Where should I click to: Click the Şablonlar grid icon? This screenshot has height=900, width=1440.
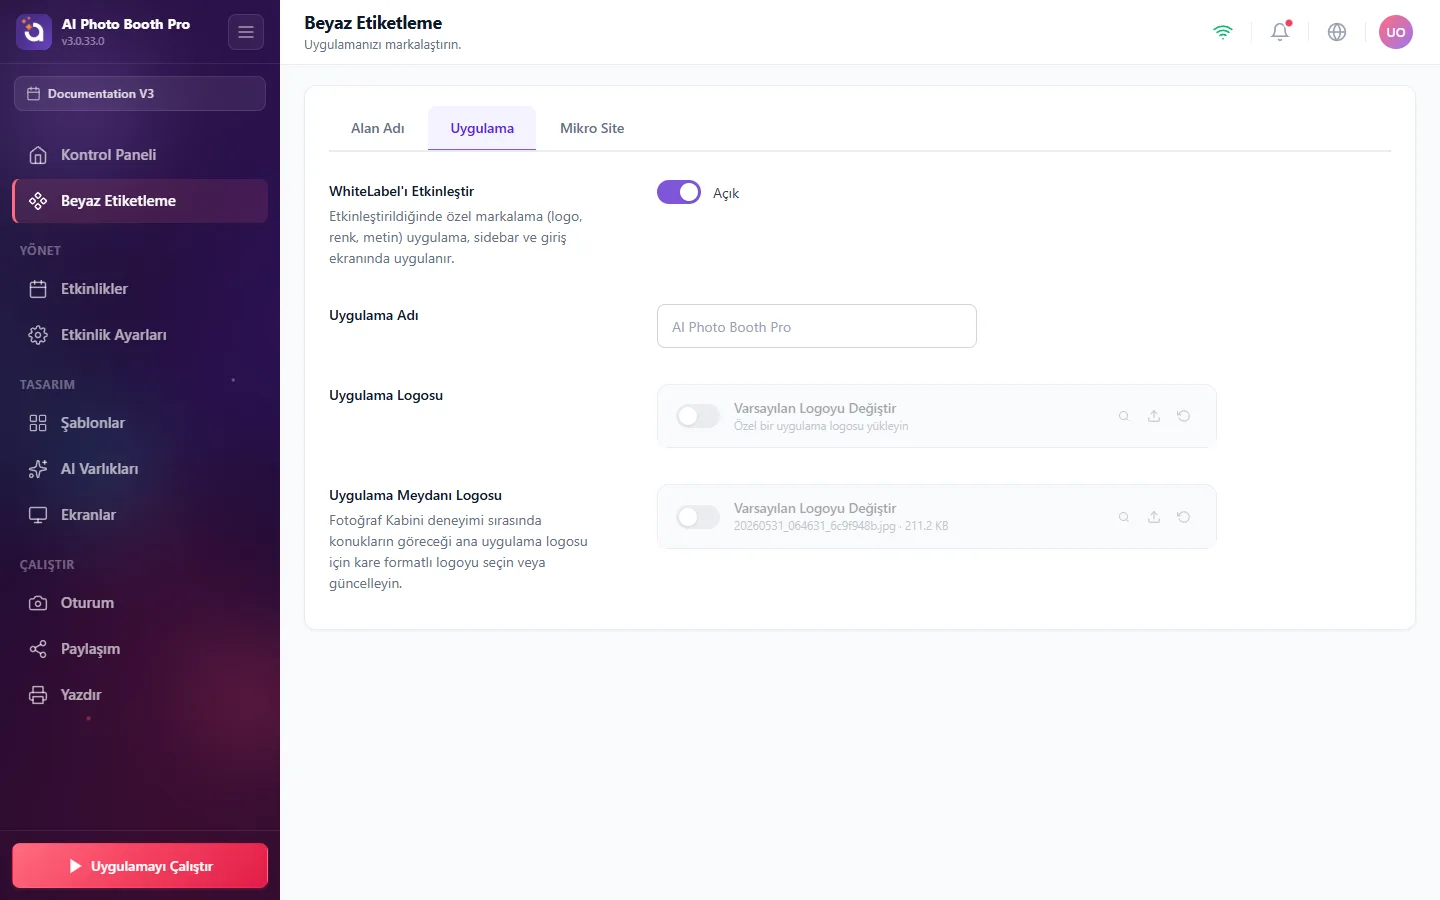pos(38,423)
